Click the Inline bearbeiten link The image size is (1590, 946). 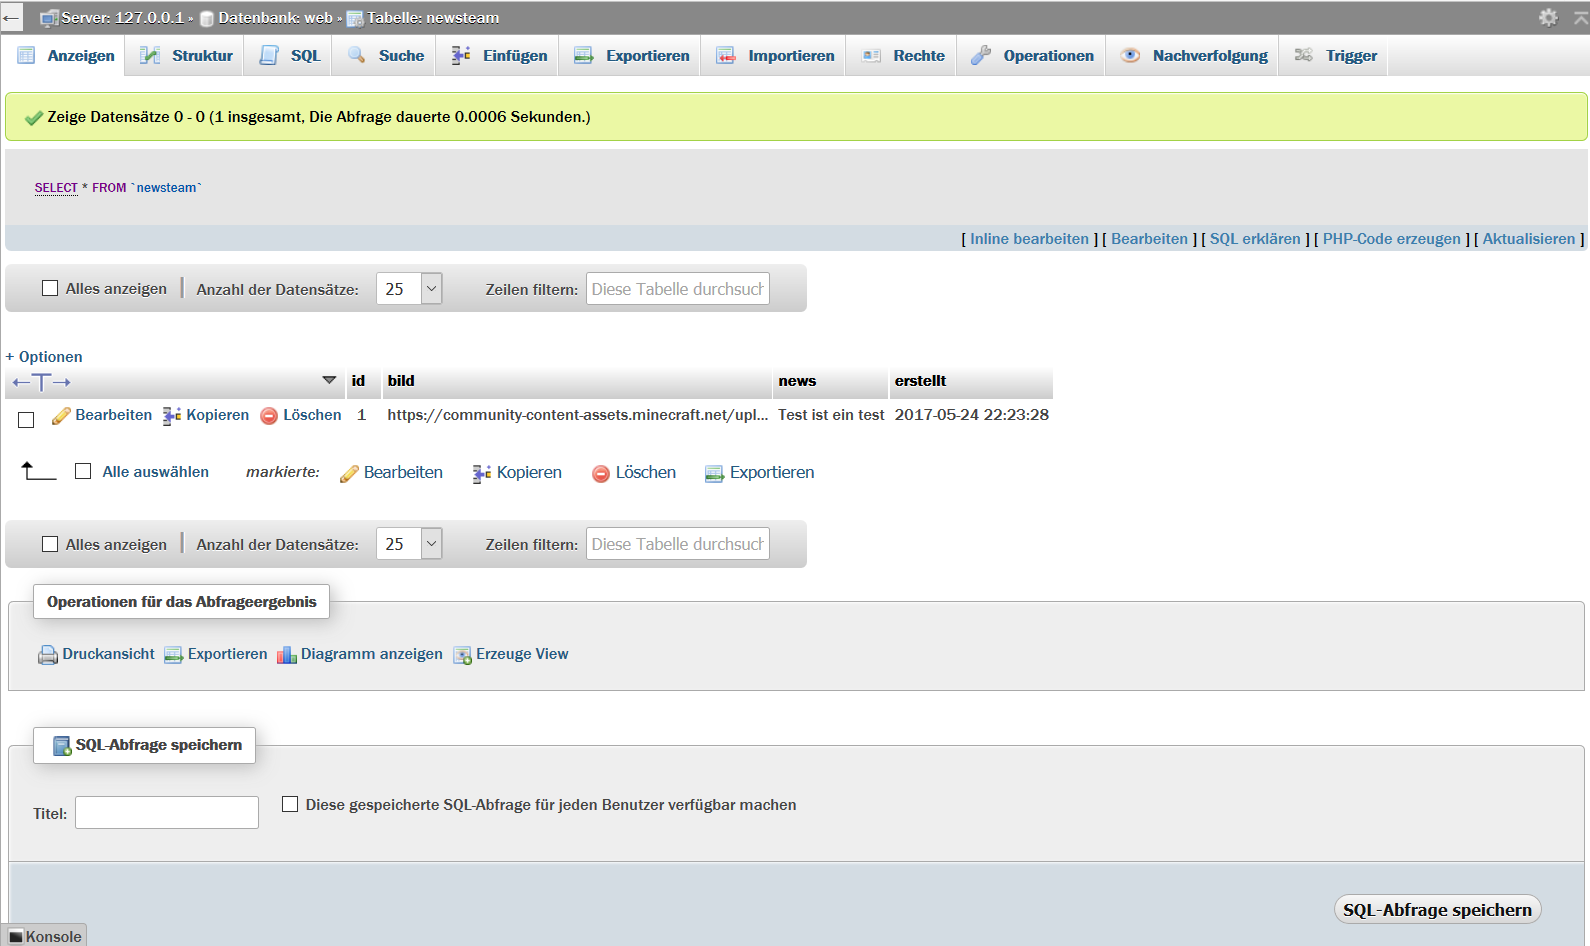click(x=1028, y=239)
